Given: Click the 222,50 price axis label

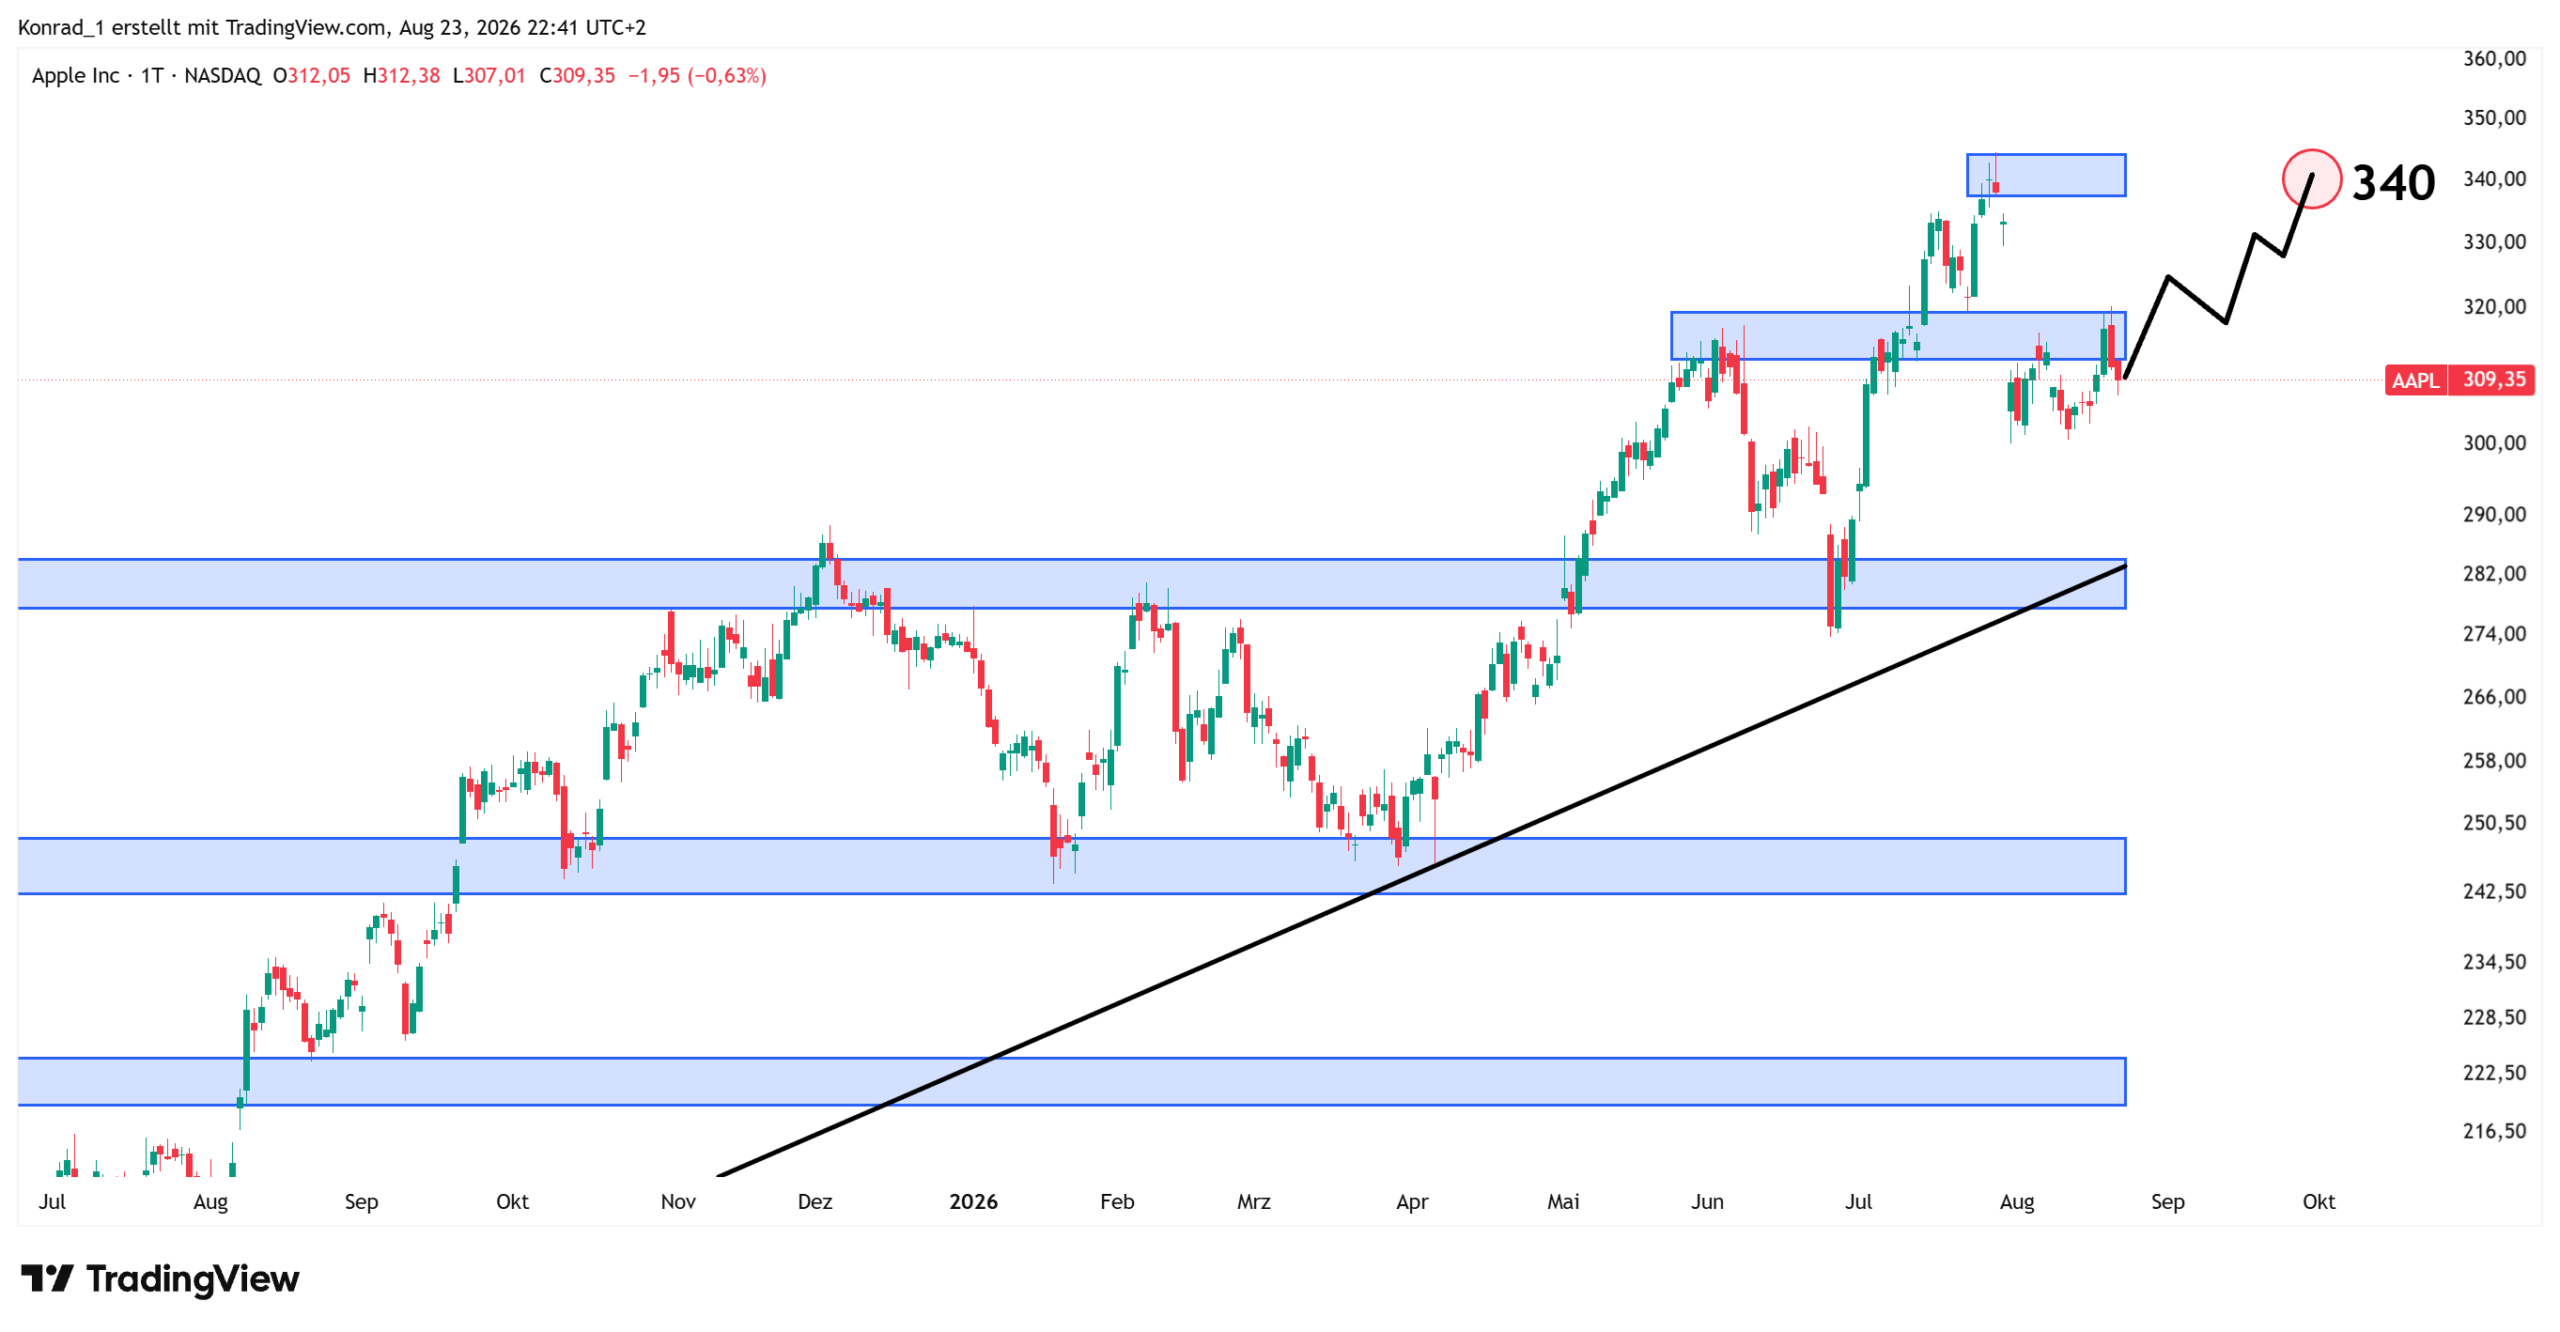Looking at the screenshot, I should pyautogui.click(x=2494, y=1073).
